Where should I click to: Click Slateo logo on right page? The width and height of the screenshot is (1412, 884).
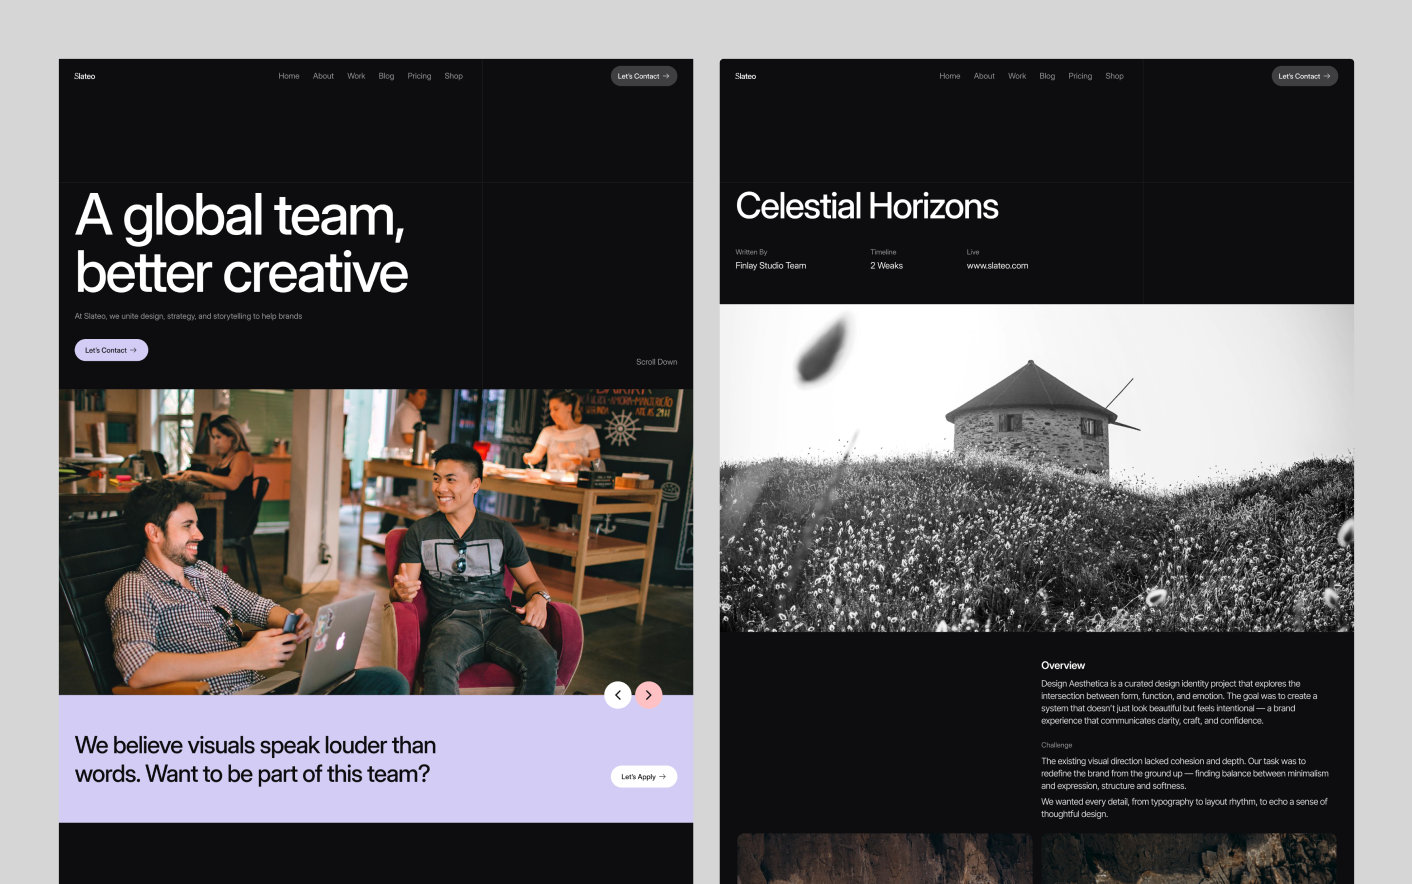746,76
